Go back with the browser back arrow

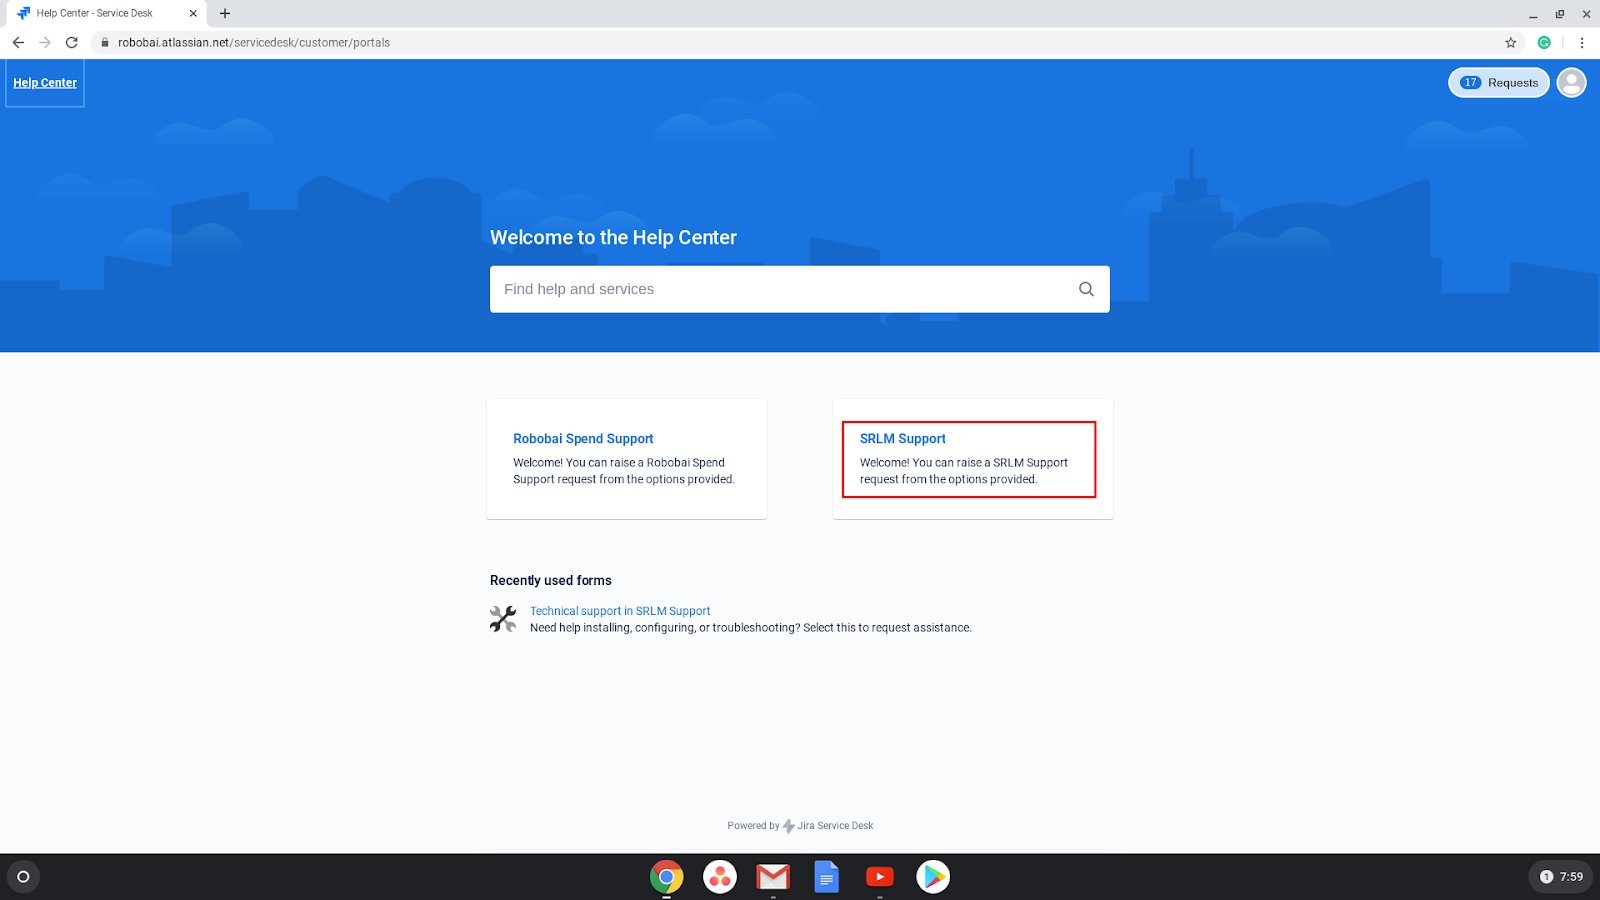point(18,42)
